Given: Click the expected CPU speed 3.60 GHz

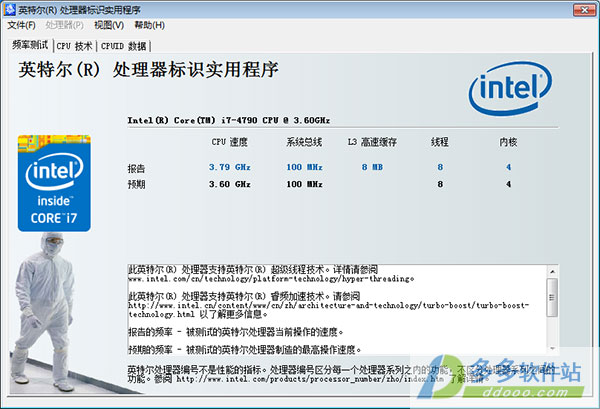Looking at the screenshot, I should tap(230, 184).
